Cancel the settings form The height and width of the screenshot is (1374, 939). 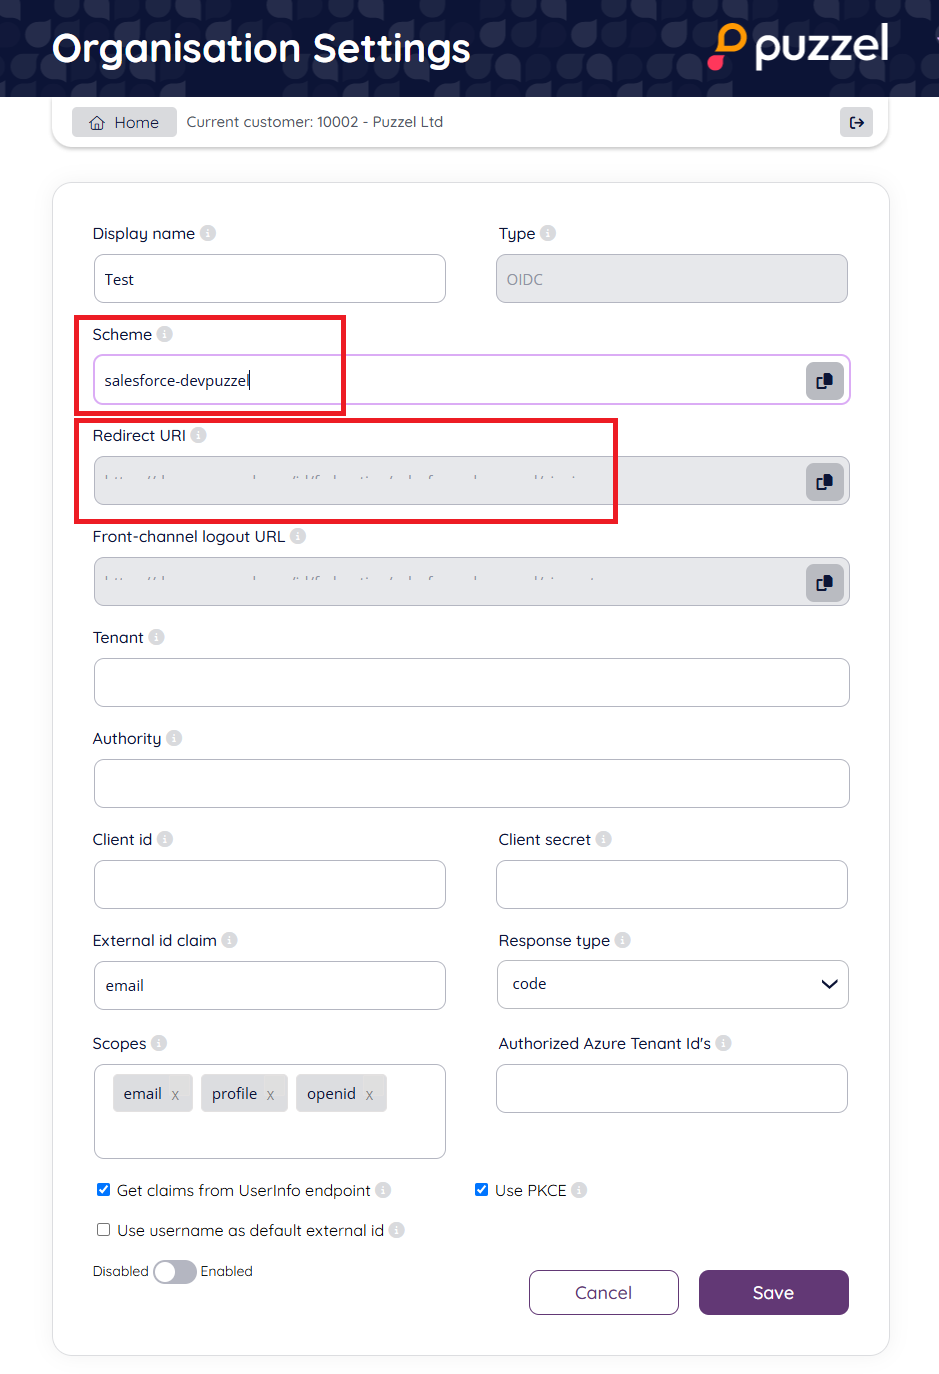[603, 1292]
